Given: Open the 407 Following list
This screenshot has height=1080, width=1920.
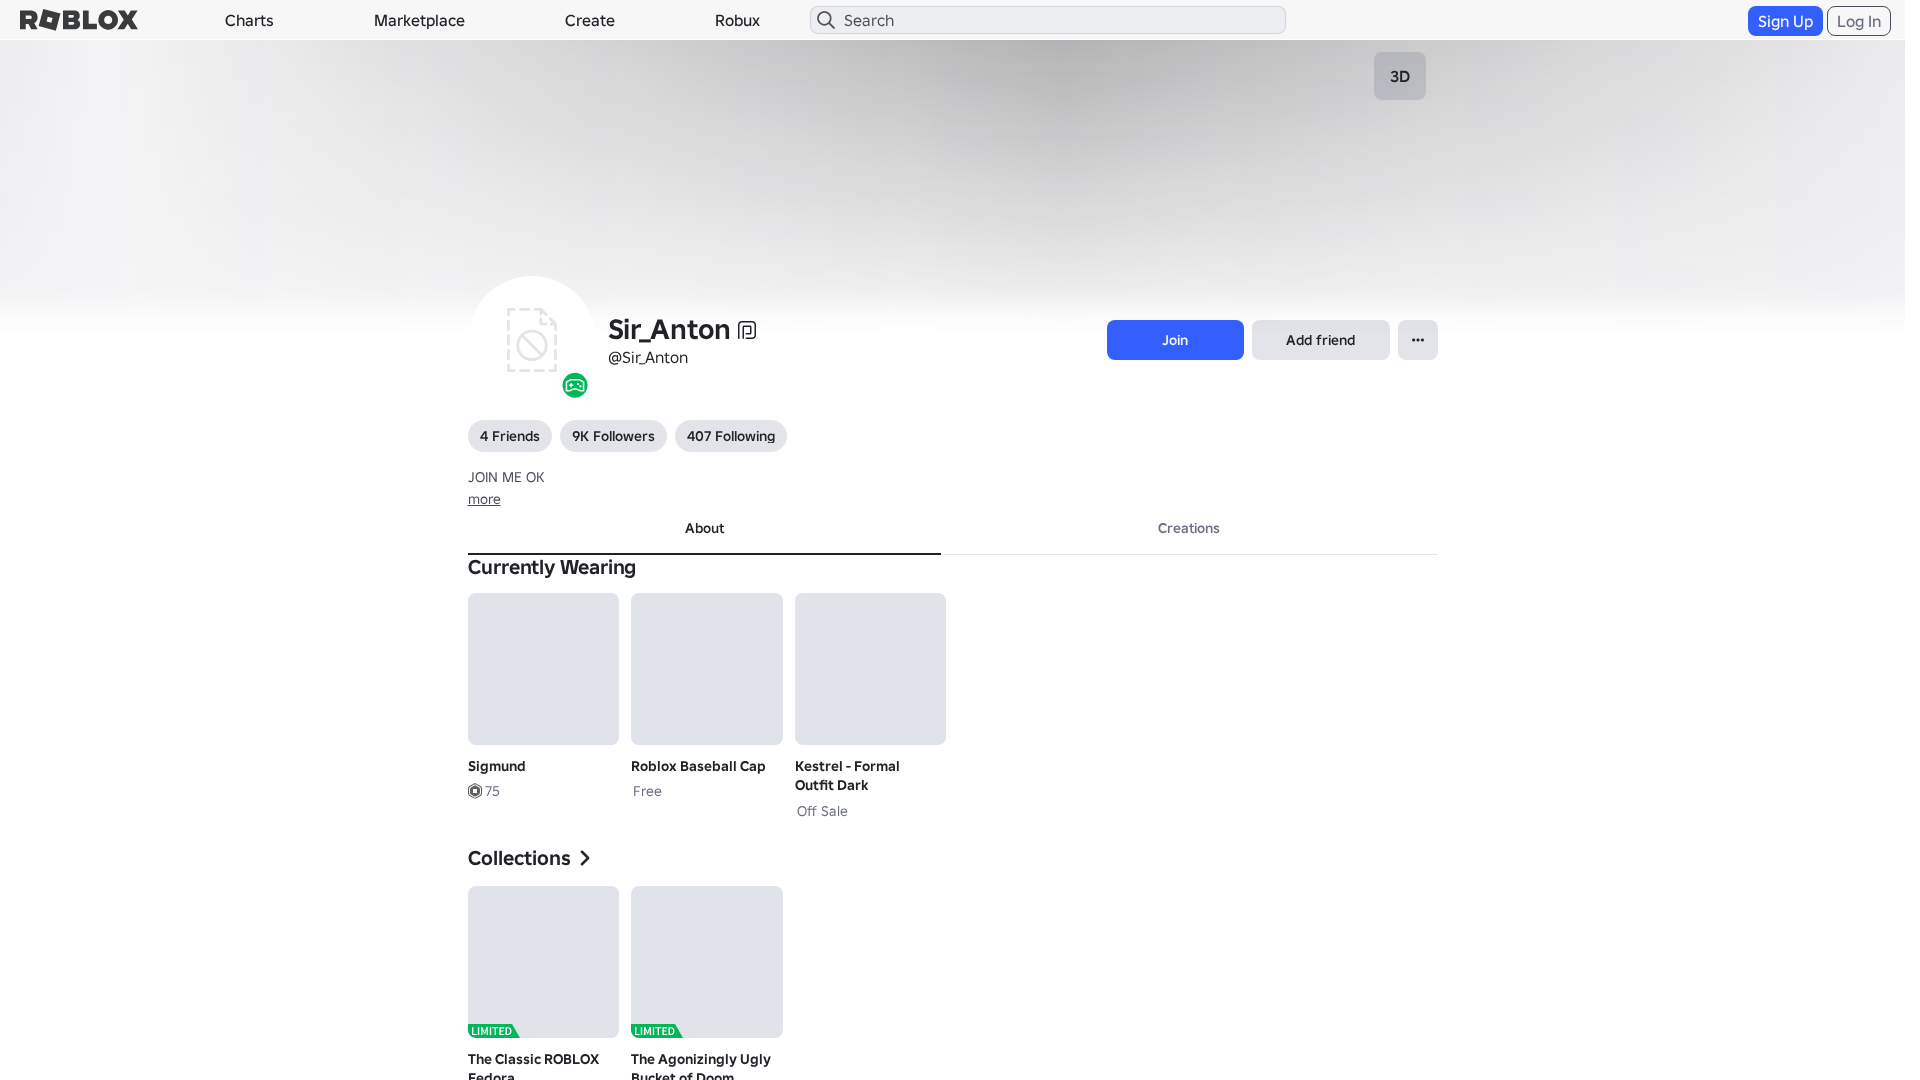Looking at the screenshot, I should pos(731,436).
